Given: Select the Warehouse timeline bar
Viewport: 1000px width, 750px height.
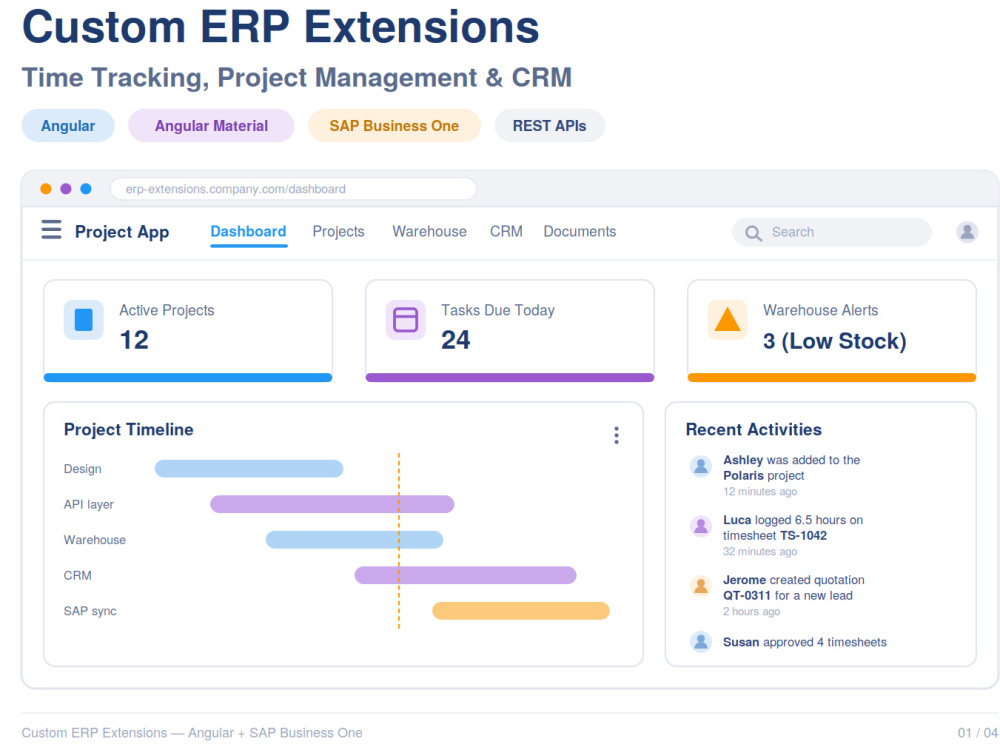Looking at the screenshot, I should tap(355, 540).
